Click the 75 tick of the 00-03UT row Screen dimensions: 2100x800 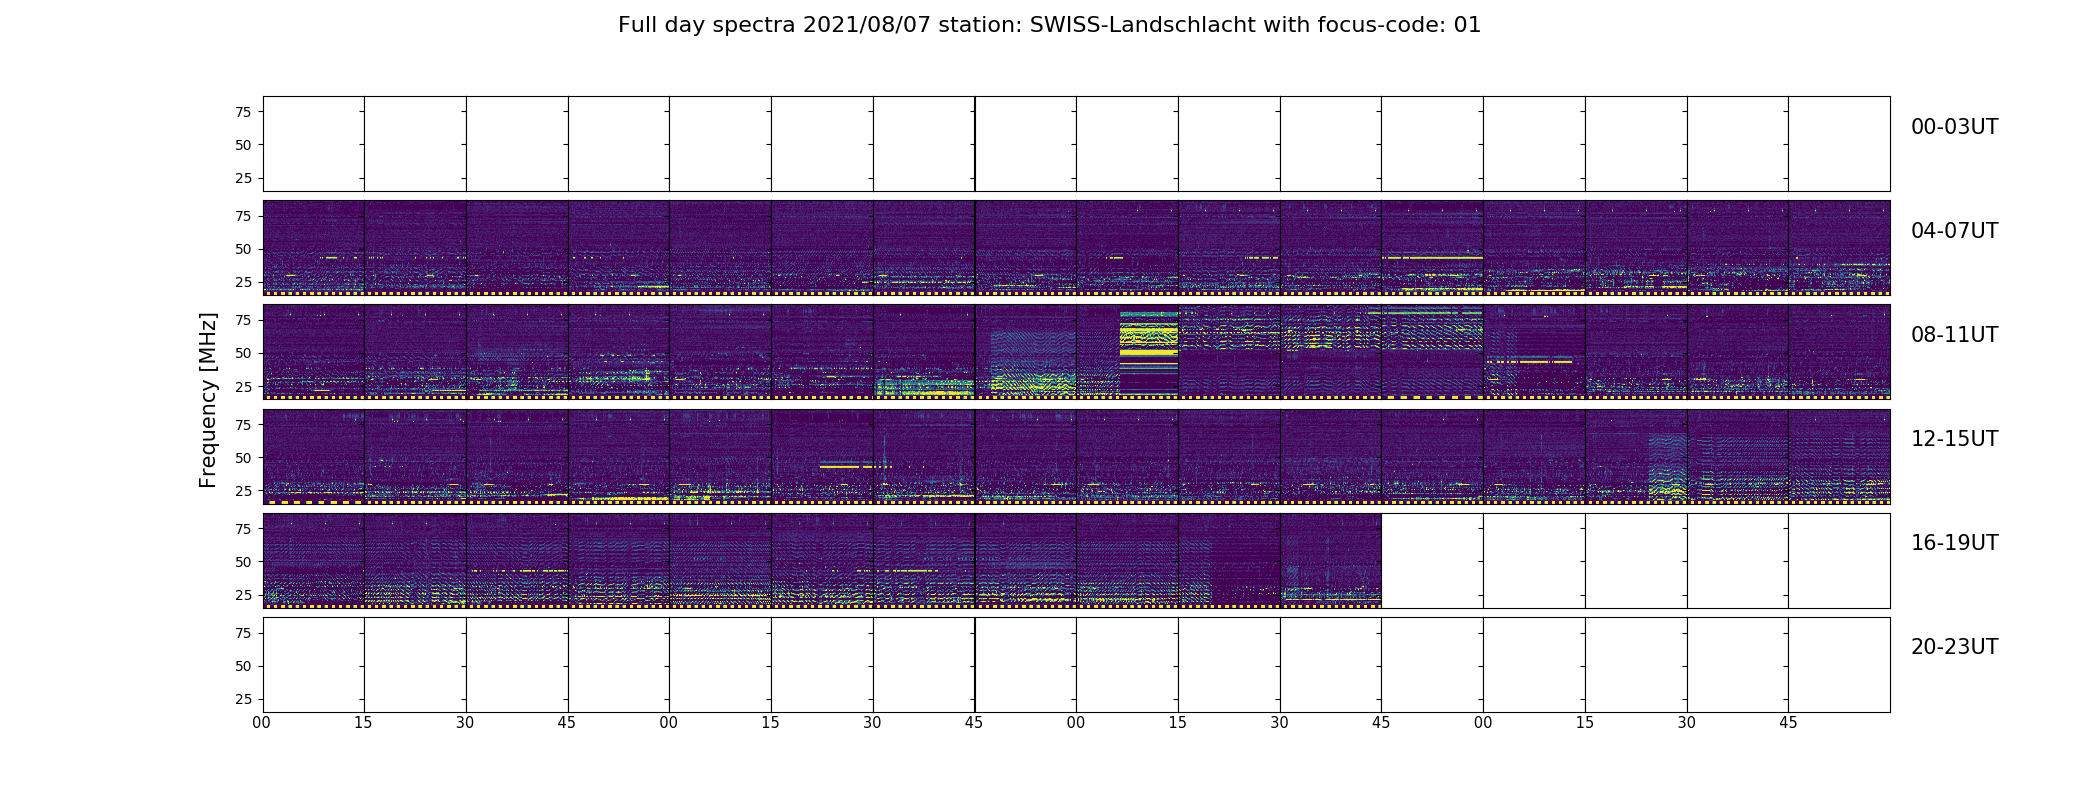point(243,112)
